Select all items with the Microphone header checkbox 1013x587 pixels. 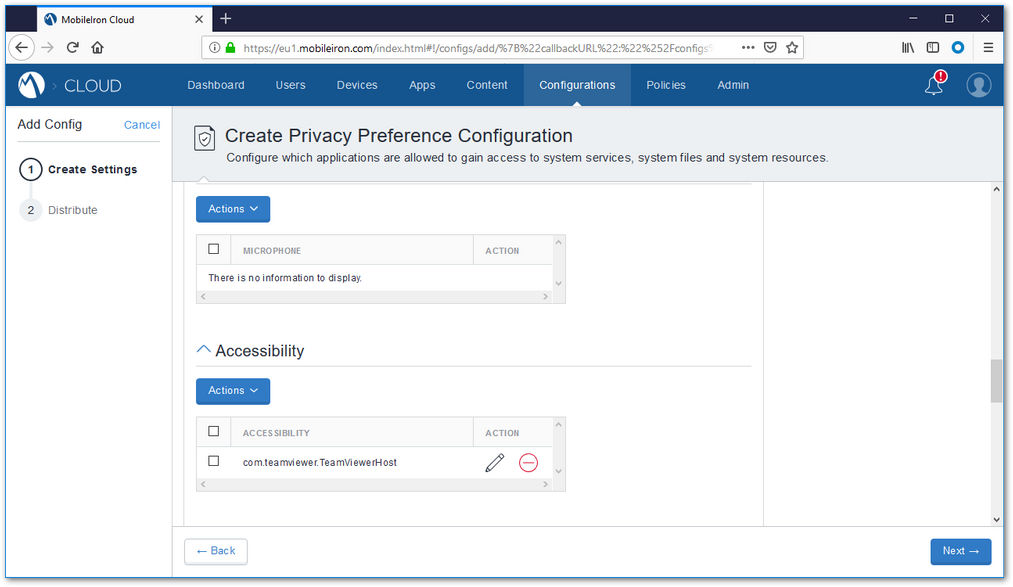pos(214,249)
